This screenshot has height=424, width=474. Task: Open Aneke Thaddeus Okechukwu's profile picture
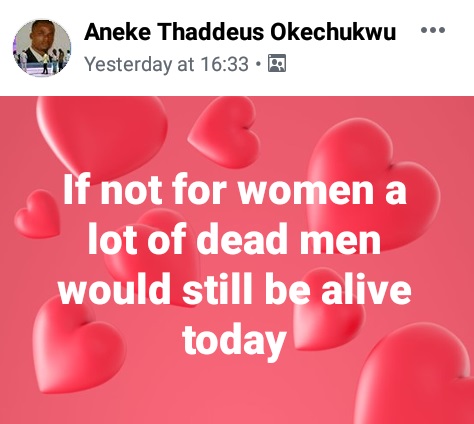click(x=42, y=48)
